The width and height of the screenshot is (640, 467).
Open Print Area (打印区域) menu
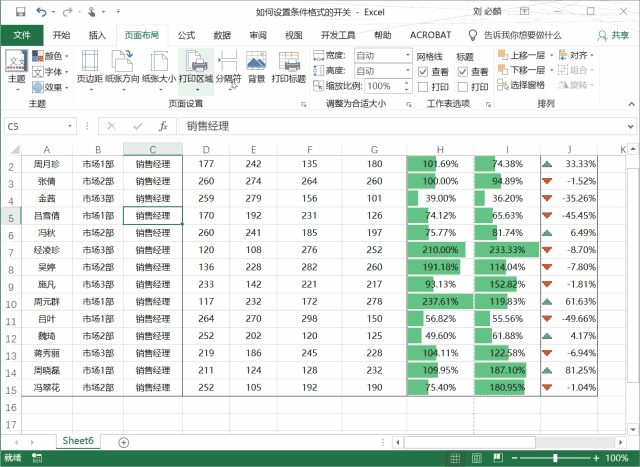pyautogui.click(x=196, y=71)
